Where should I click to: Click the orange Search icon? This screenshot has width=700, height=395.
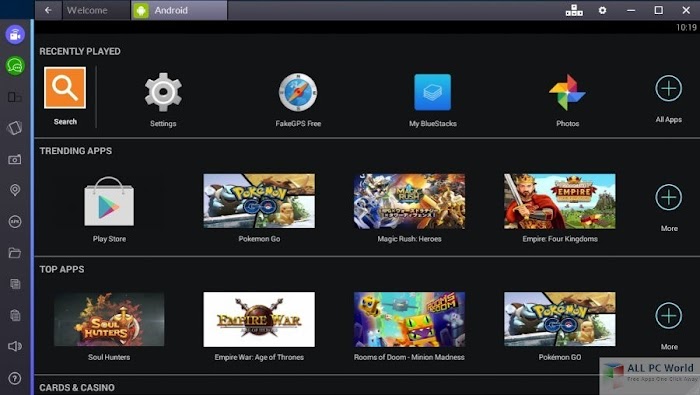click(x=65, y=88)
